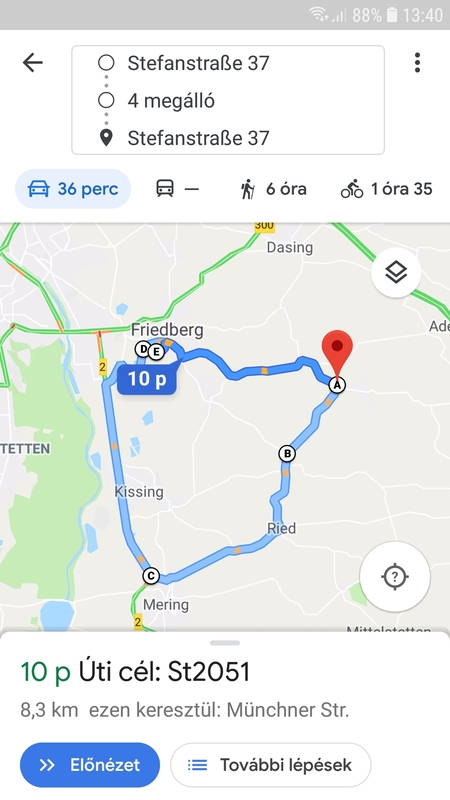This screenshot has width=450, height=800.
Task: Open the three-dot overflow menu
Action: pyautogui.click(x=417, y=63)
